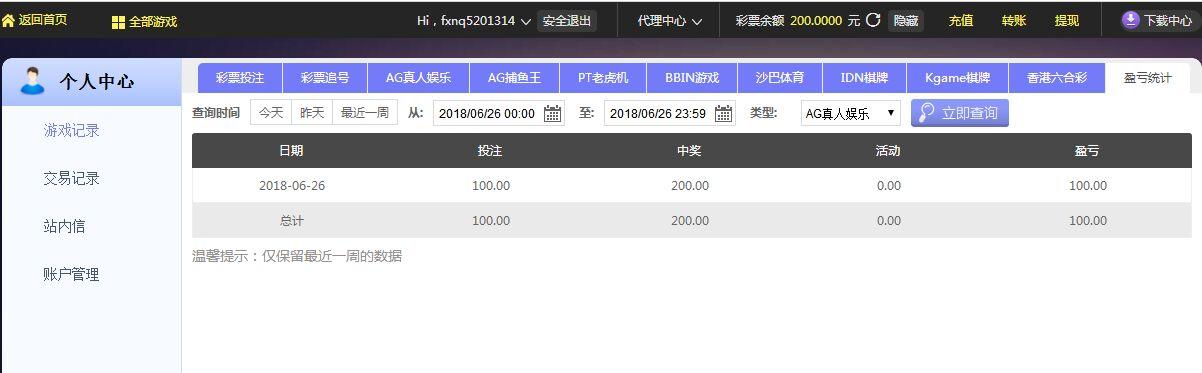Select the BBIN游戏 tab
The image size is (1202, 373).
pos(692,78)
